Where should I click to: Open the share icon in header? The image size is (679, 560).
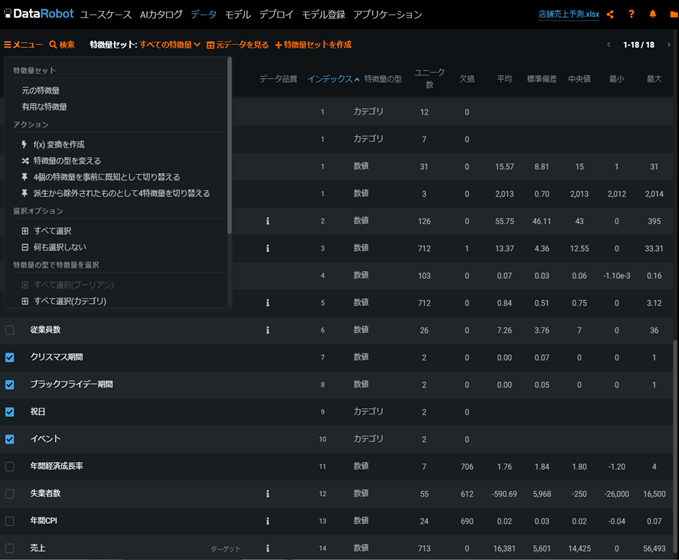click(x=610, y=14)
